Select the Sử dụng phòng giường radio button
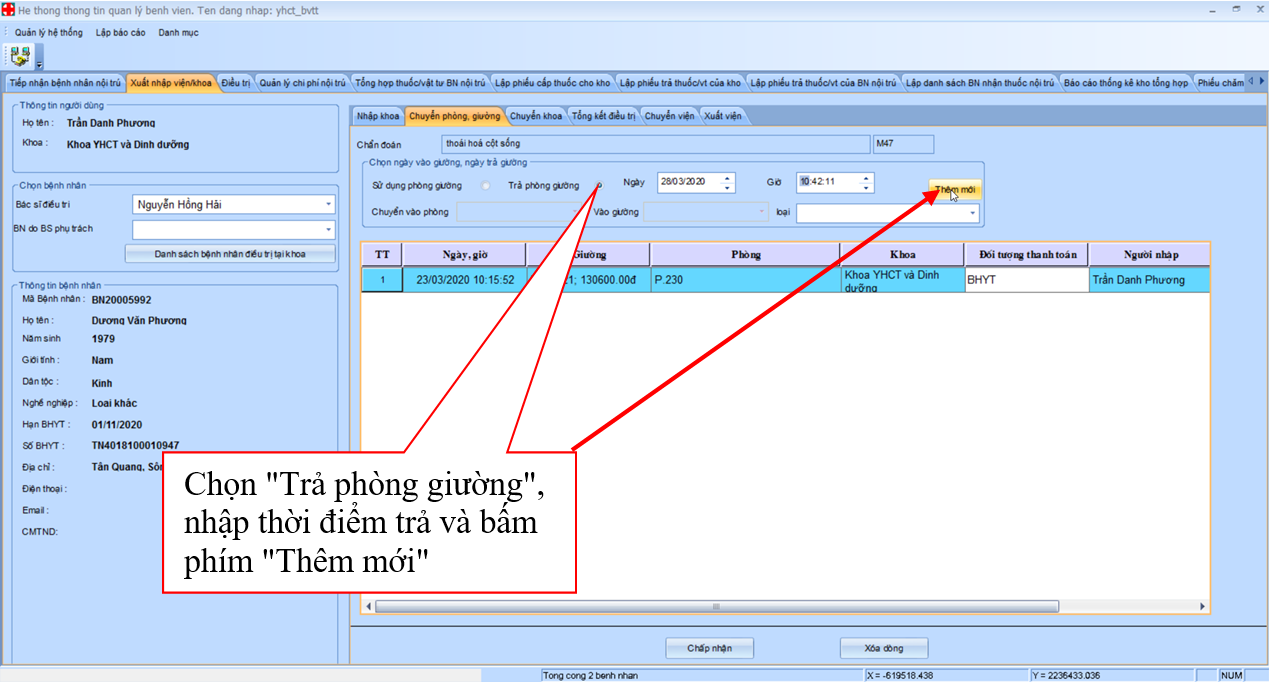This screenshot has height=682, width=1269. 486,186
